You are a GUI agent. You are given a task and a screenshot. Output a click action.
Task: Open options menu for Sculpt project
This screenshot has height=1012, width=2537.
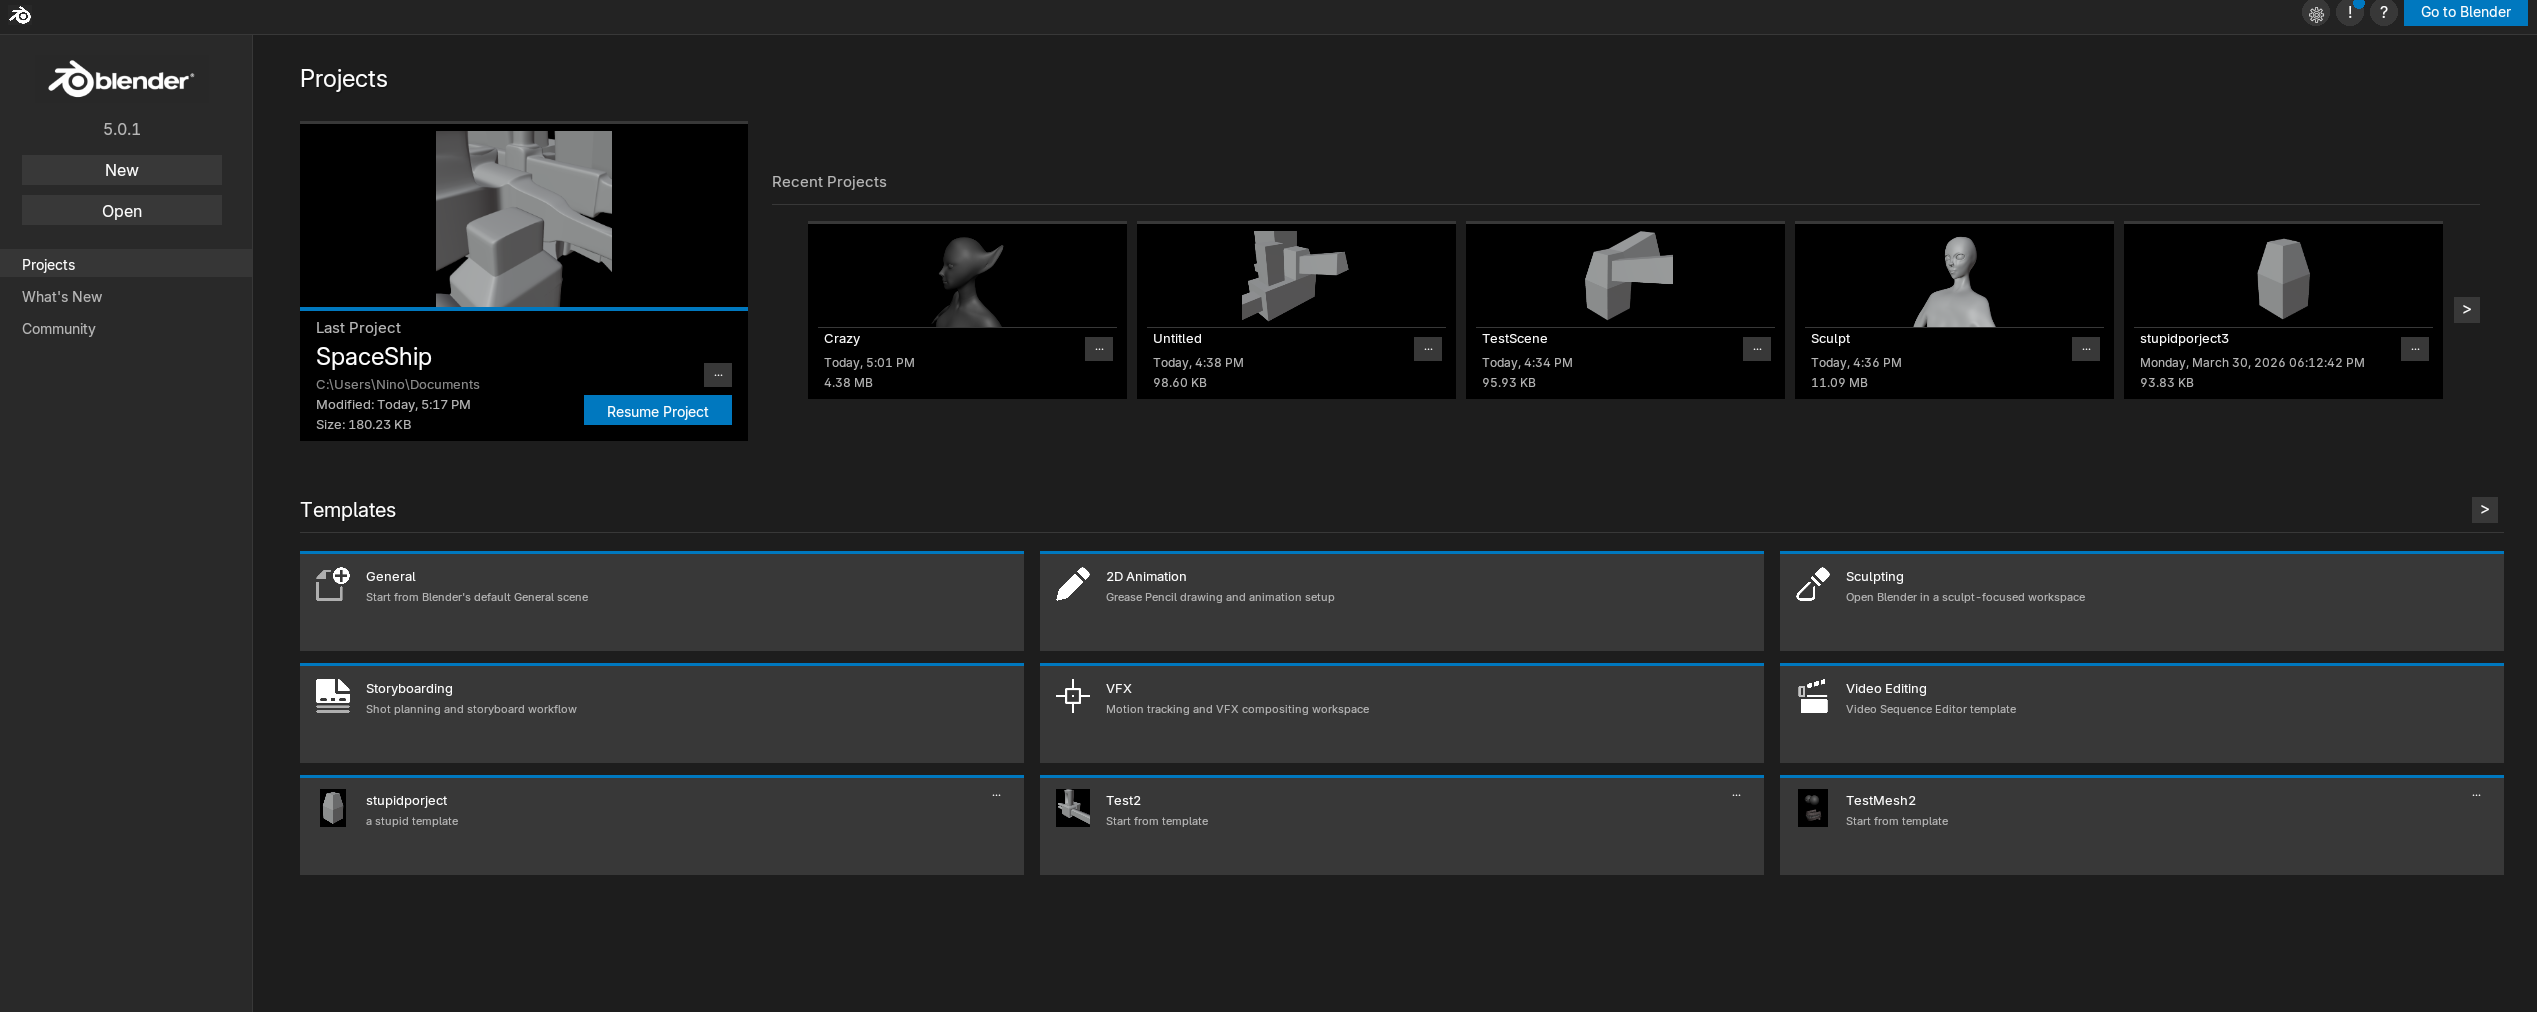[x=2086, y=349]
